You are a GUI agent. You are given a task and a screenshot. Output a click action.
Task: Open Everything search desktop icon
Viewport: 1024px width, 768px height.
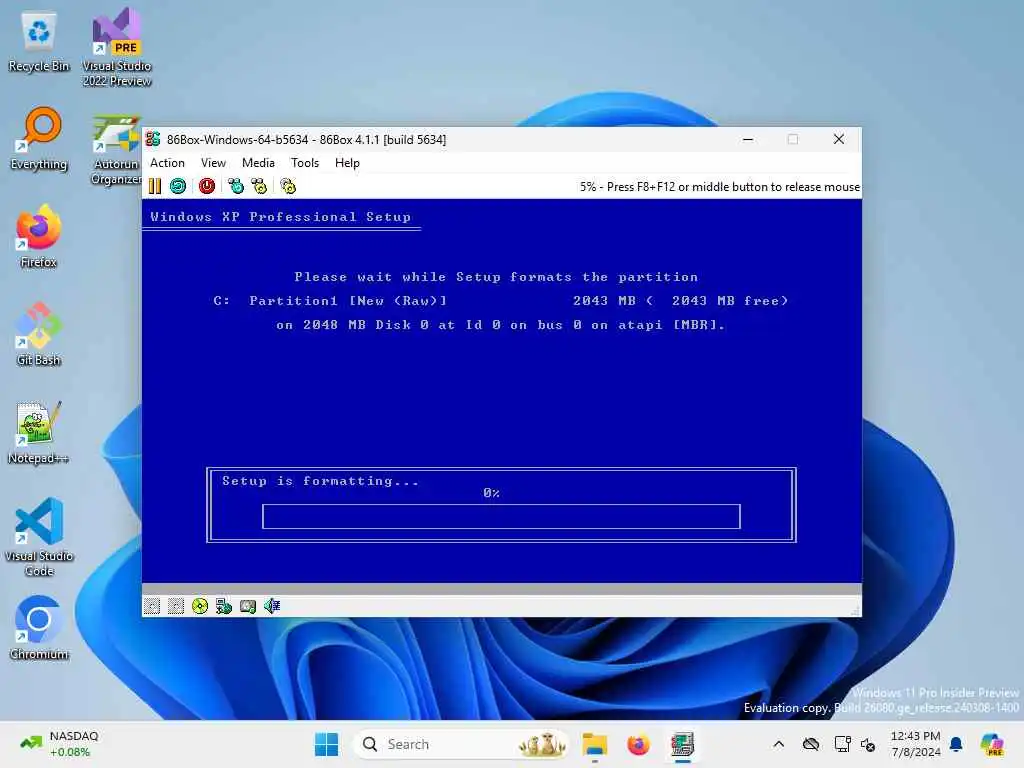point(39,140)
